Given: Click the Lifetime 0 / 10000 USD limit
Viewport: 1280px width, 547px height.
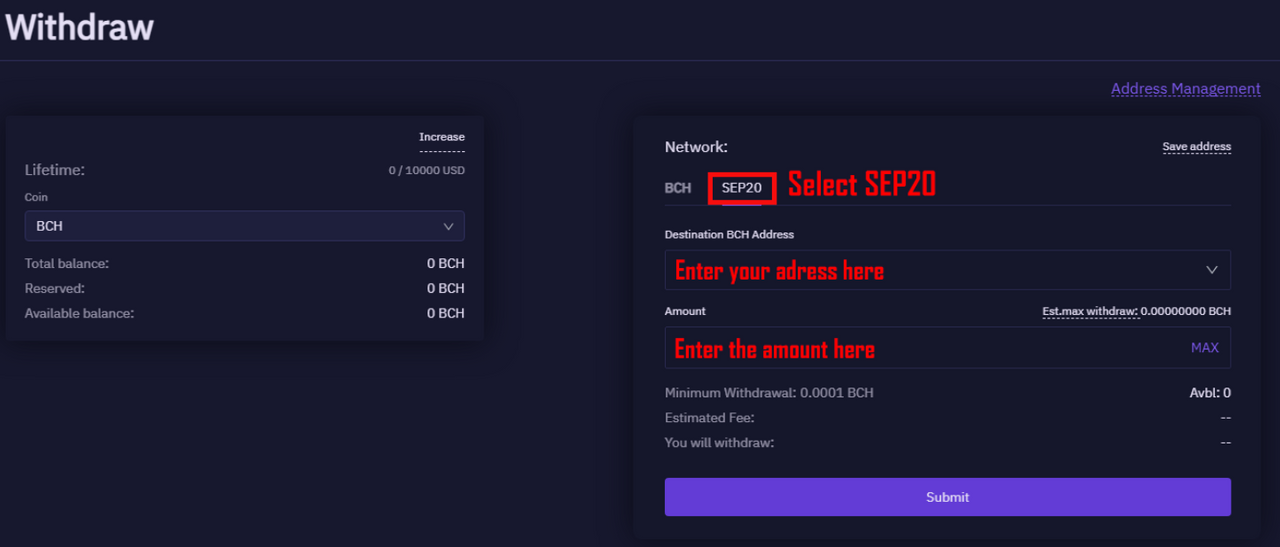Looking at the screenshot, I should tap(427, 171).
